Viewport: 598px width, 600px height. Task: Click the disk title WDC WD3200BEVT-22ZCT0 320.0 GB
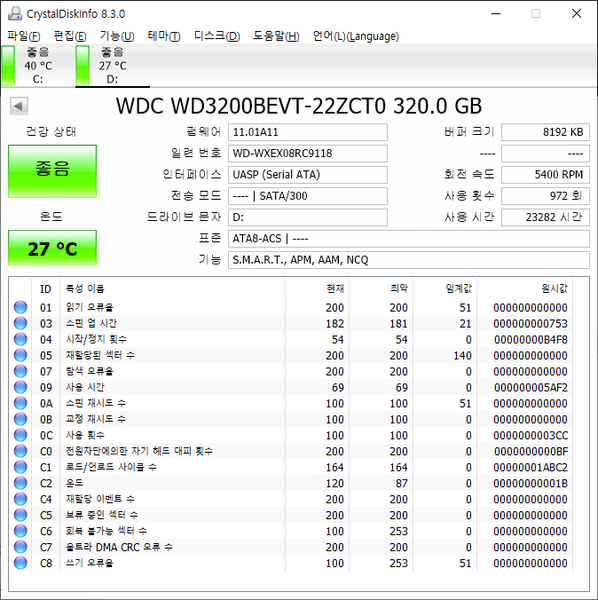tap(299, 106)
